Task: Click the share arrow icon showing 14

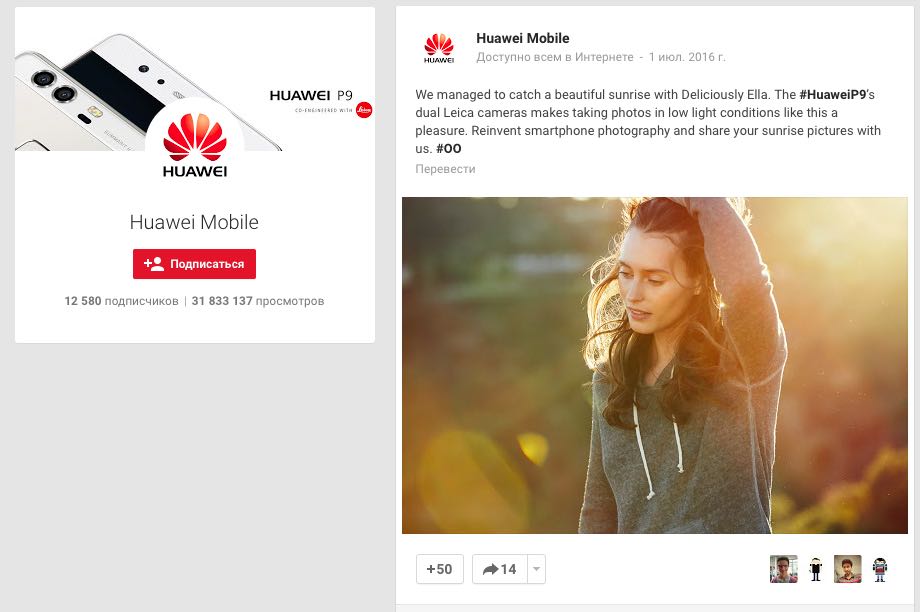Action: pos(499,569)
